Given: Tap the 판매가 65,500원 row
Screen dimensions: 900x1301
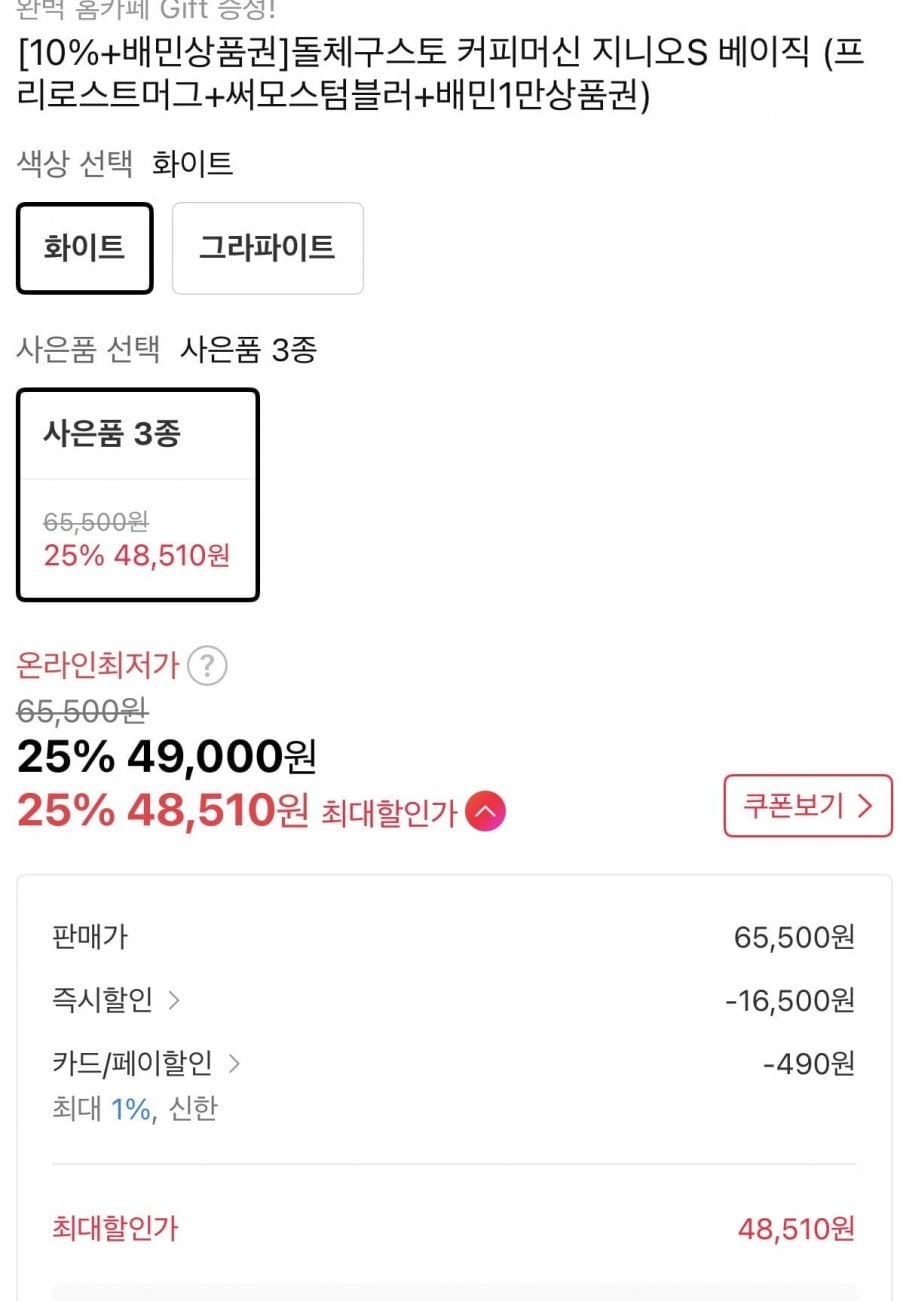Looking at the screenshot, I should (x=453, y=937).
